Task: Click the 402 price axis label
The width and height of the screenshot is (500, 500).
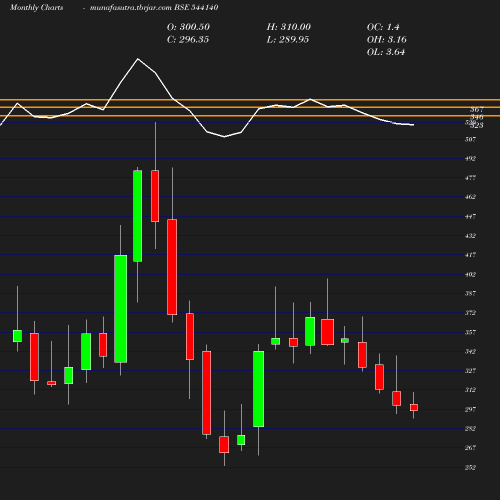Action: click(470, 275)
